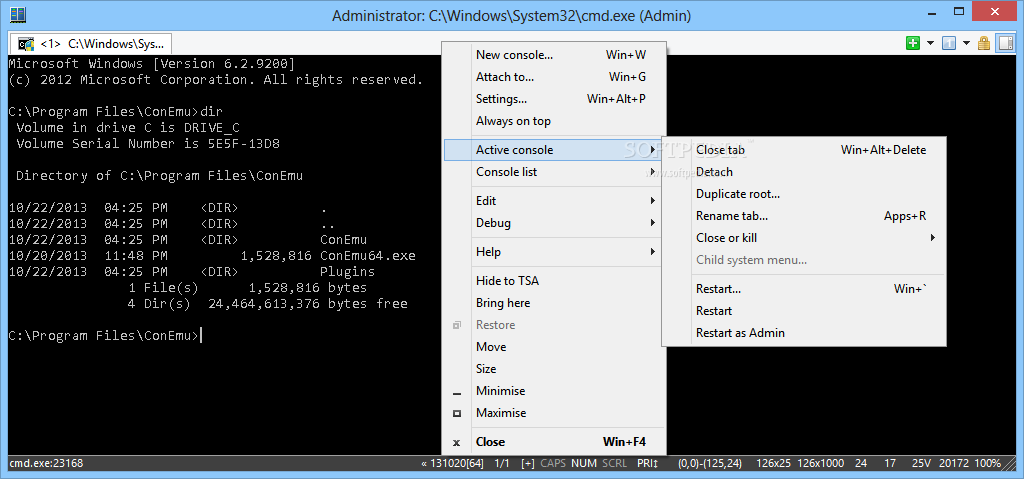1024x479 pixels.
Task: Open the dropdown arrow beside the console number icon
Action: click(966, 44)
